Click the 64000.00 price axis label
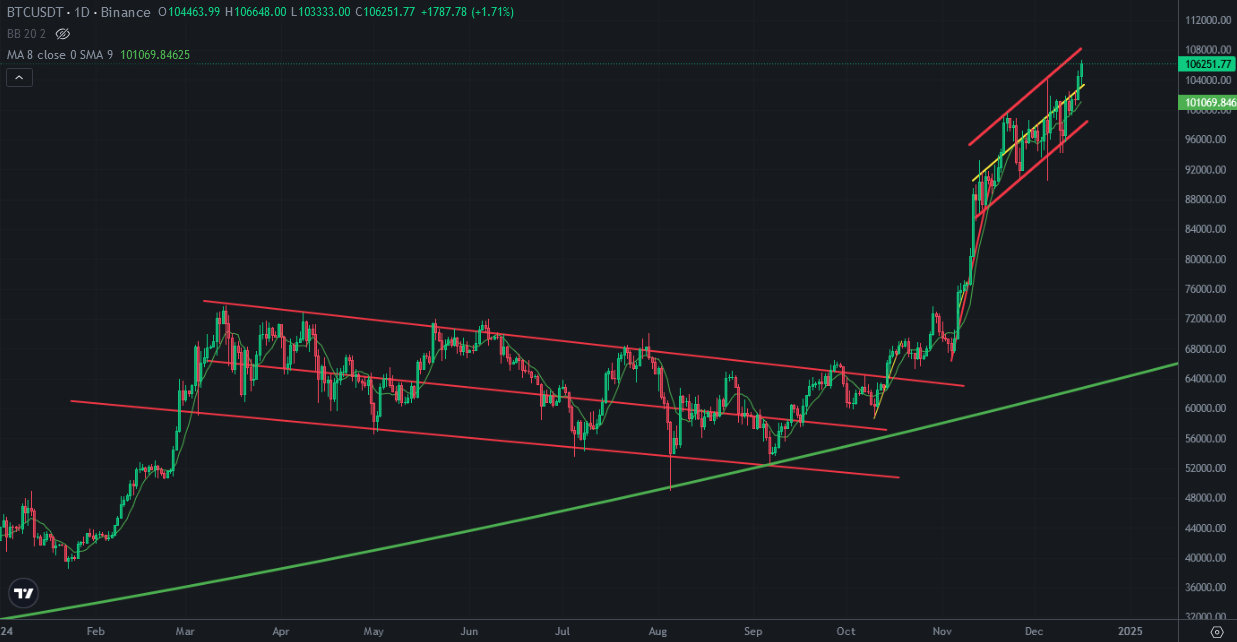 [1208, 379]
